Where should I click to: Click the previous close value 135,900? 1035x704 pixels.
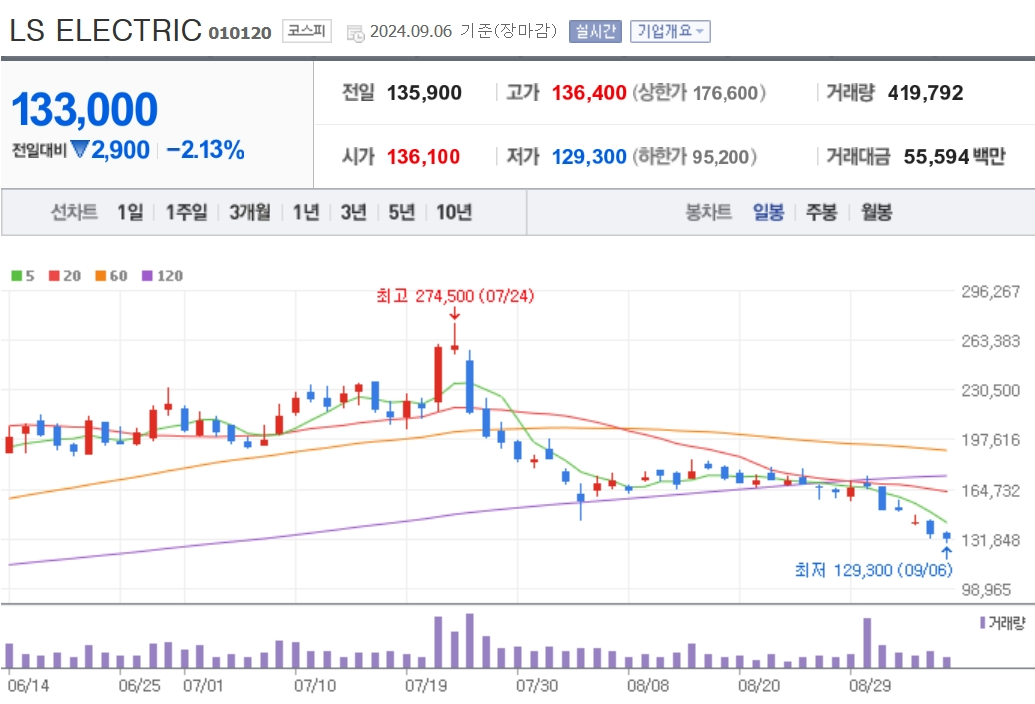pyautogui.click(x=424, y=92)
